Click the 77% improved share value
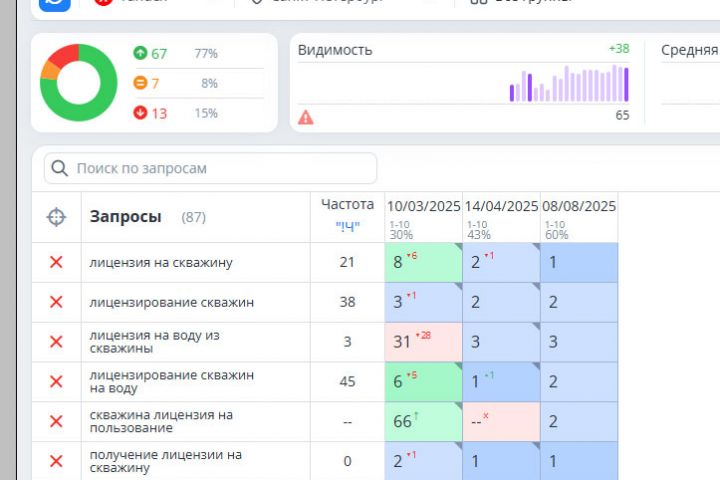 (x=206, y=54)
